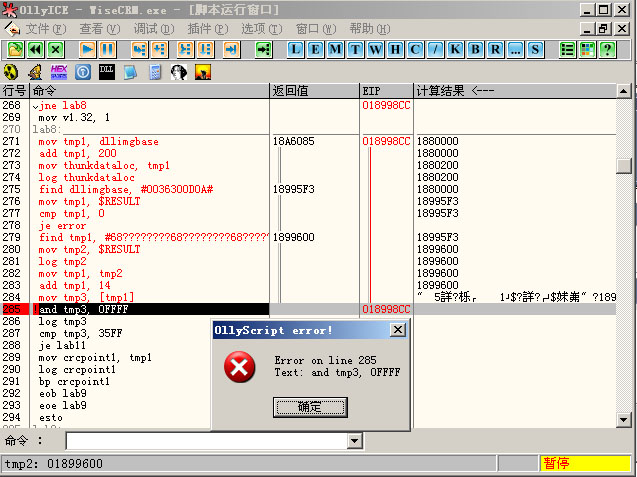This screenshot has height=477, width=637.
Task: Click the Debugging options list icon
Action: 567,50
